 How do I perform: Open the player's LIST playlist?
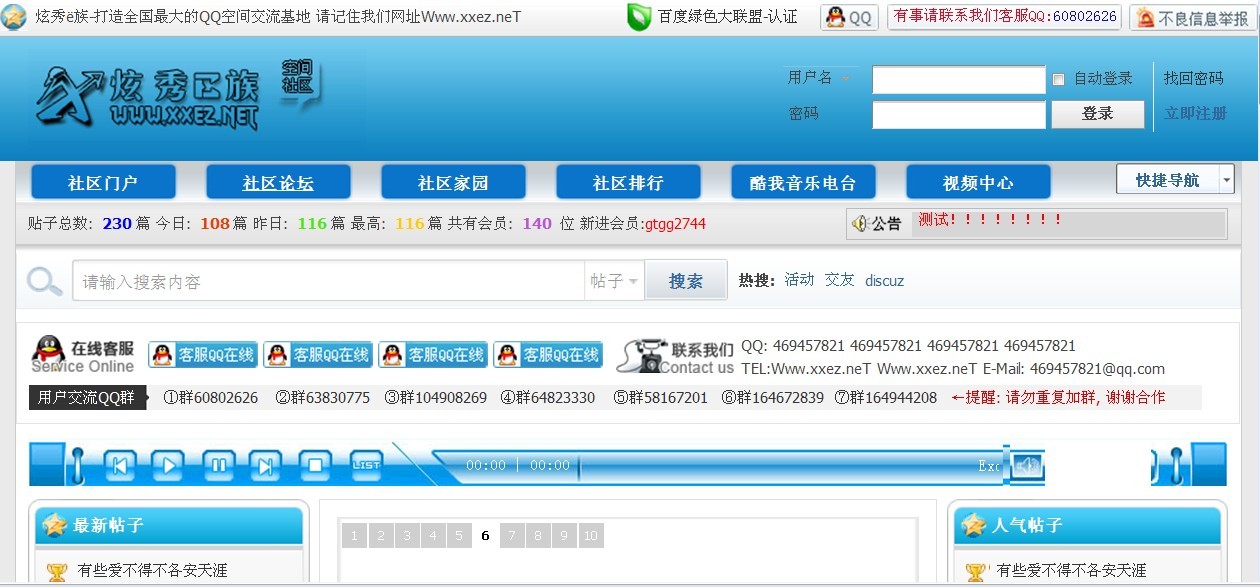coord(366,464)
